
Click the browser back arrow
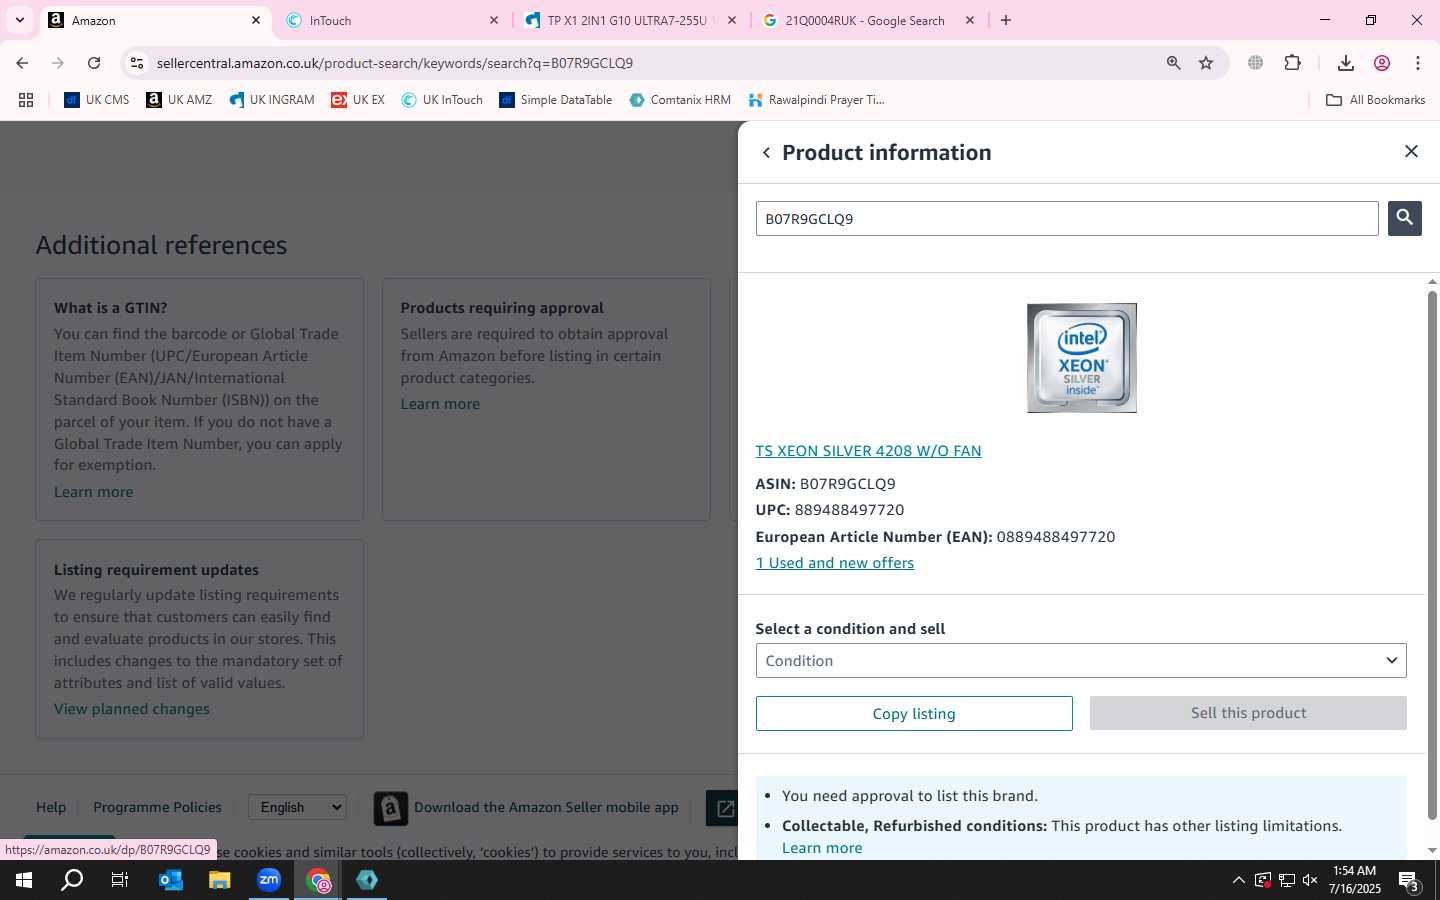click(22, 63)
